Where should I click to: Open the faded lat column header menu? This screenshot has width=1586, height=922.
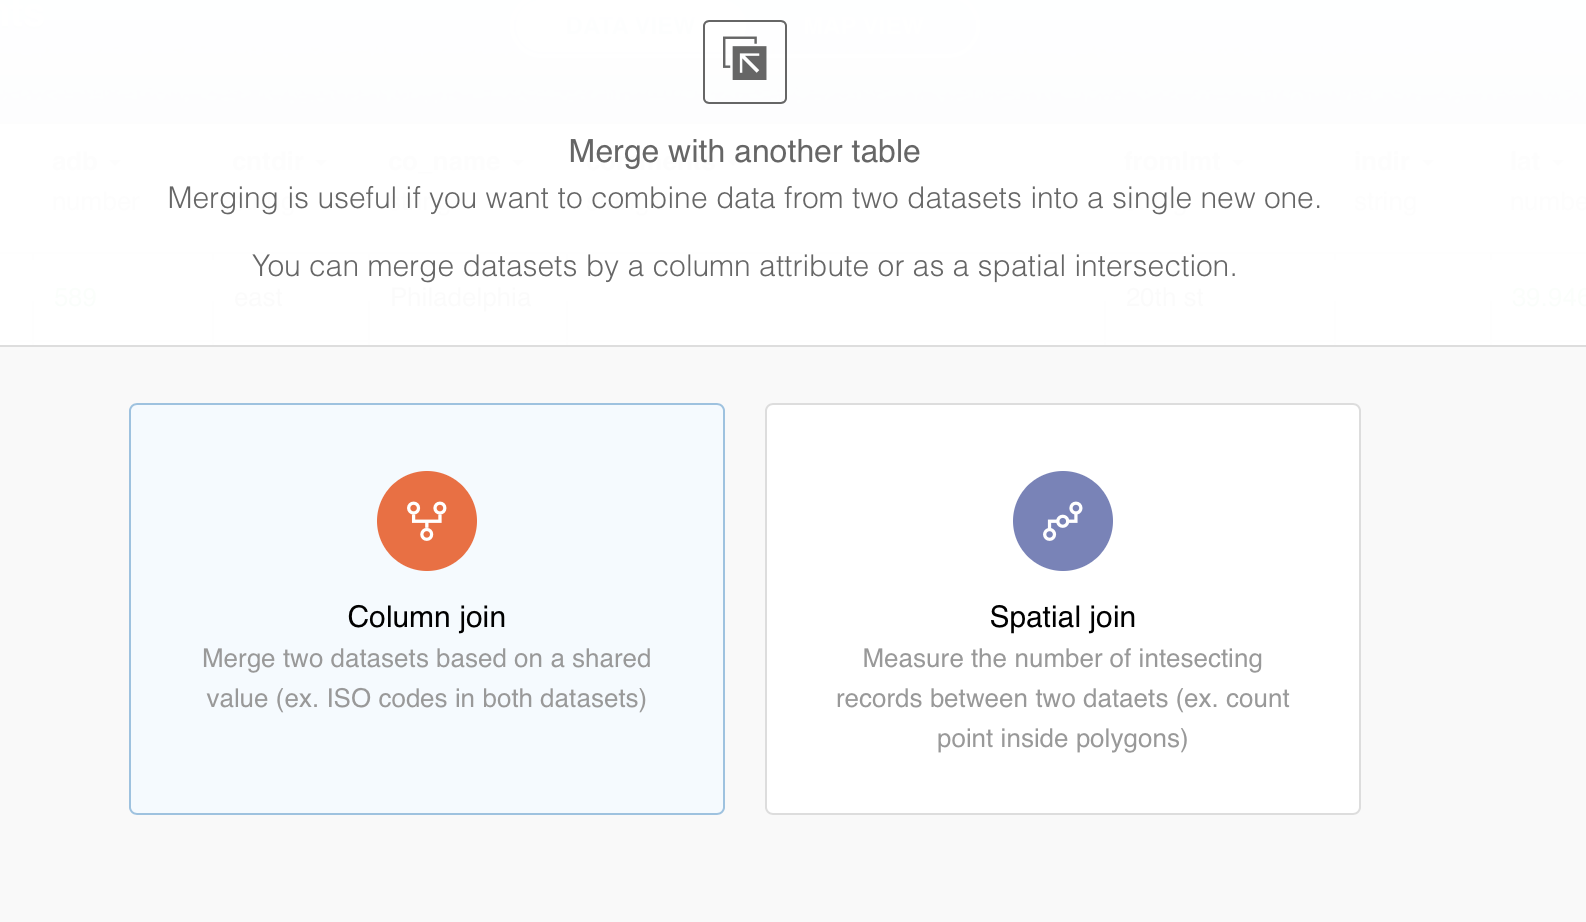[1556, 161]
